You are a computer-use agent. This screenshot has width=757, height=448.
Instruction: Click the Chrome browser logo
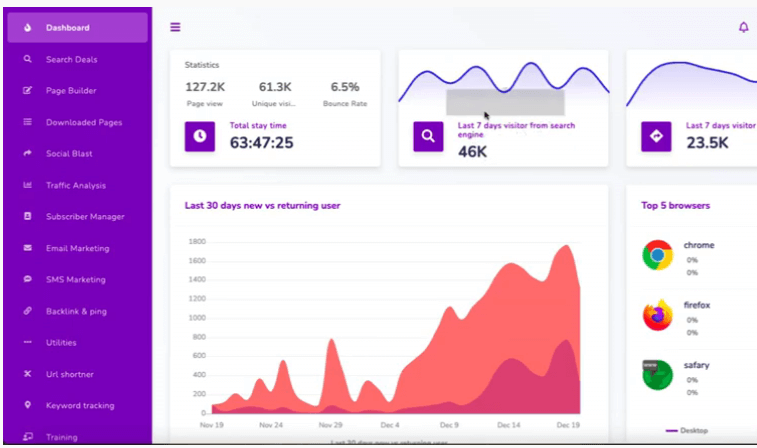tap(658, 255)
